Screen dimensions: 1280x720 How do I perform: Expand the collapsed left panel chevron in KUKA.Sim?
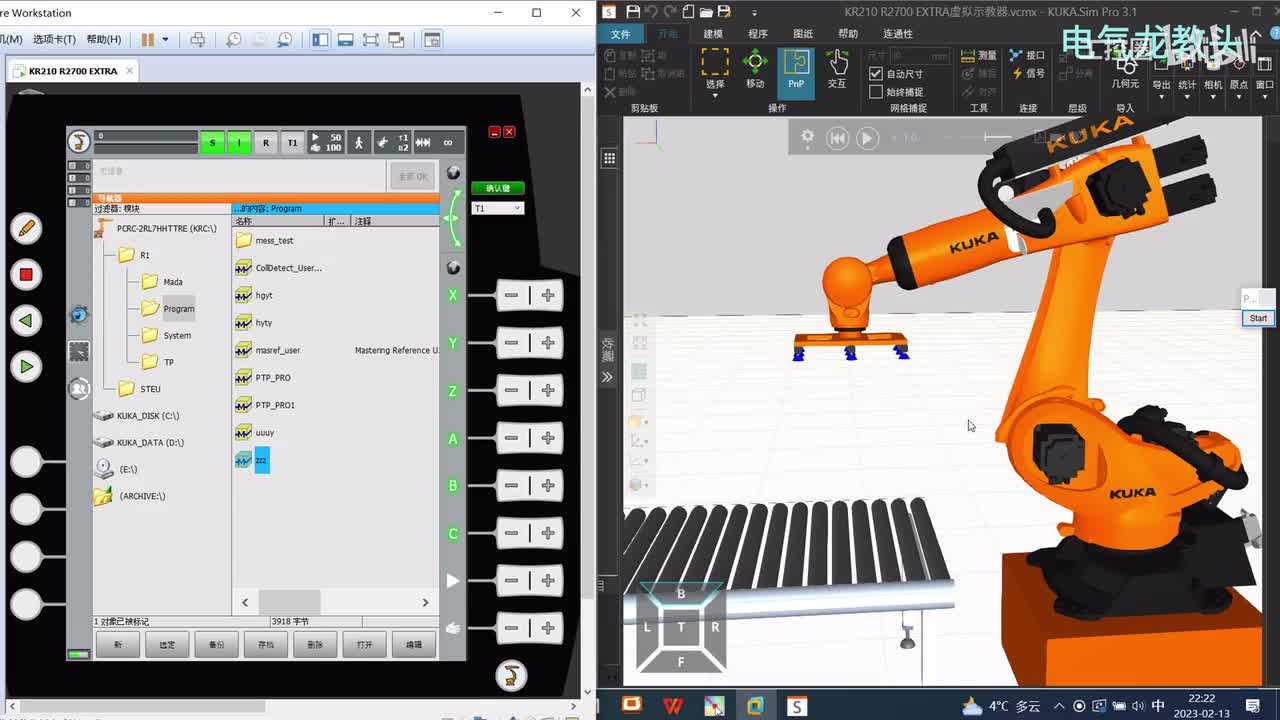[607, 377]
